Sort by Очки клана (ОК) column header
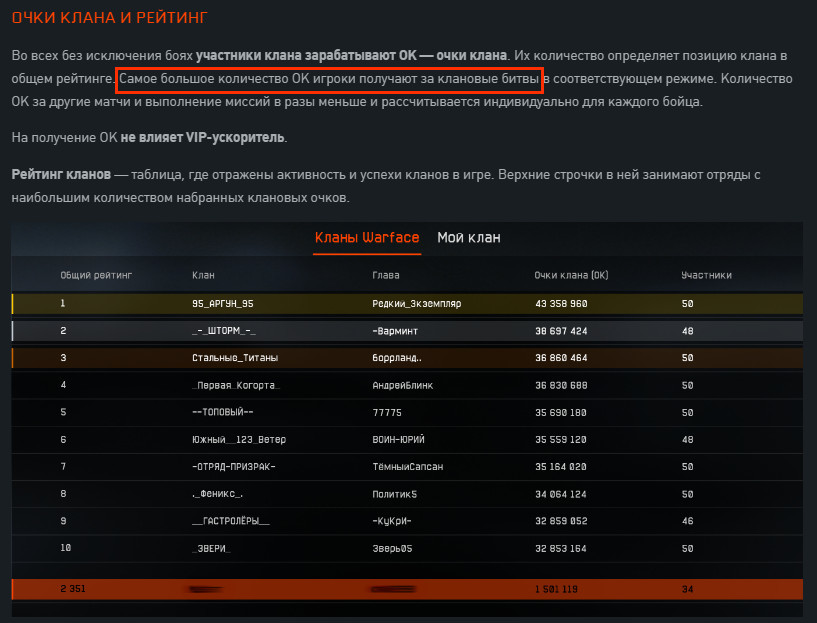The width and height of the screenshot is (817, 623). click(x=572, y=273)
